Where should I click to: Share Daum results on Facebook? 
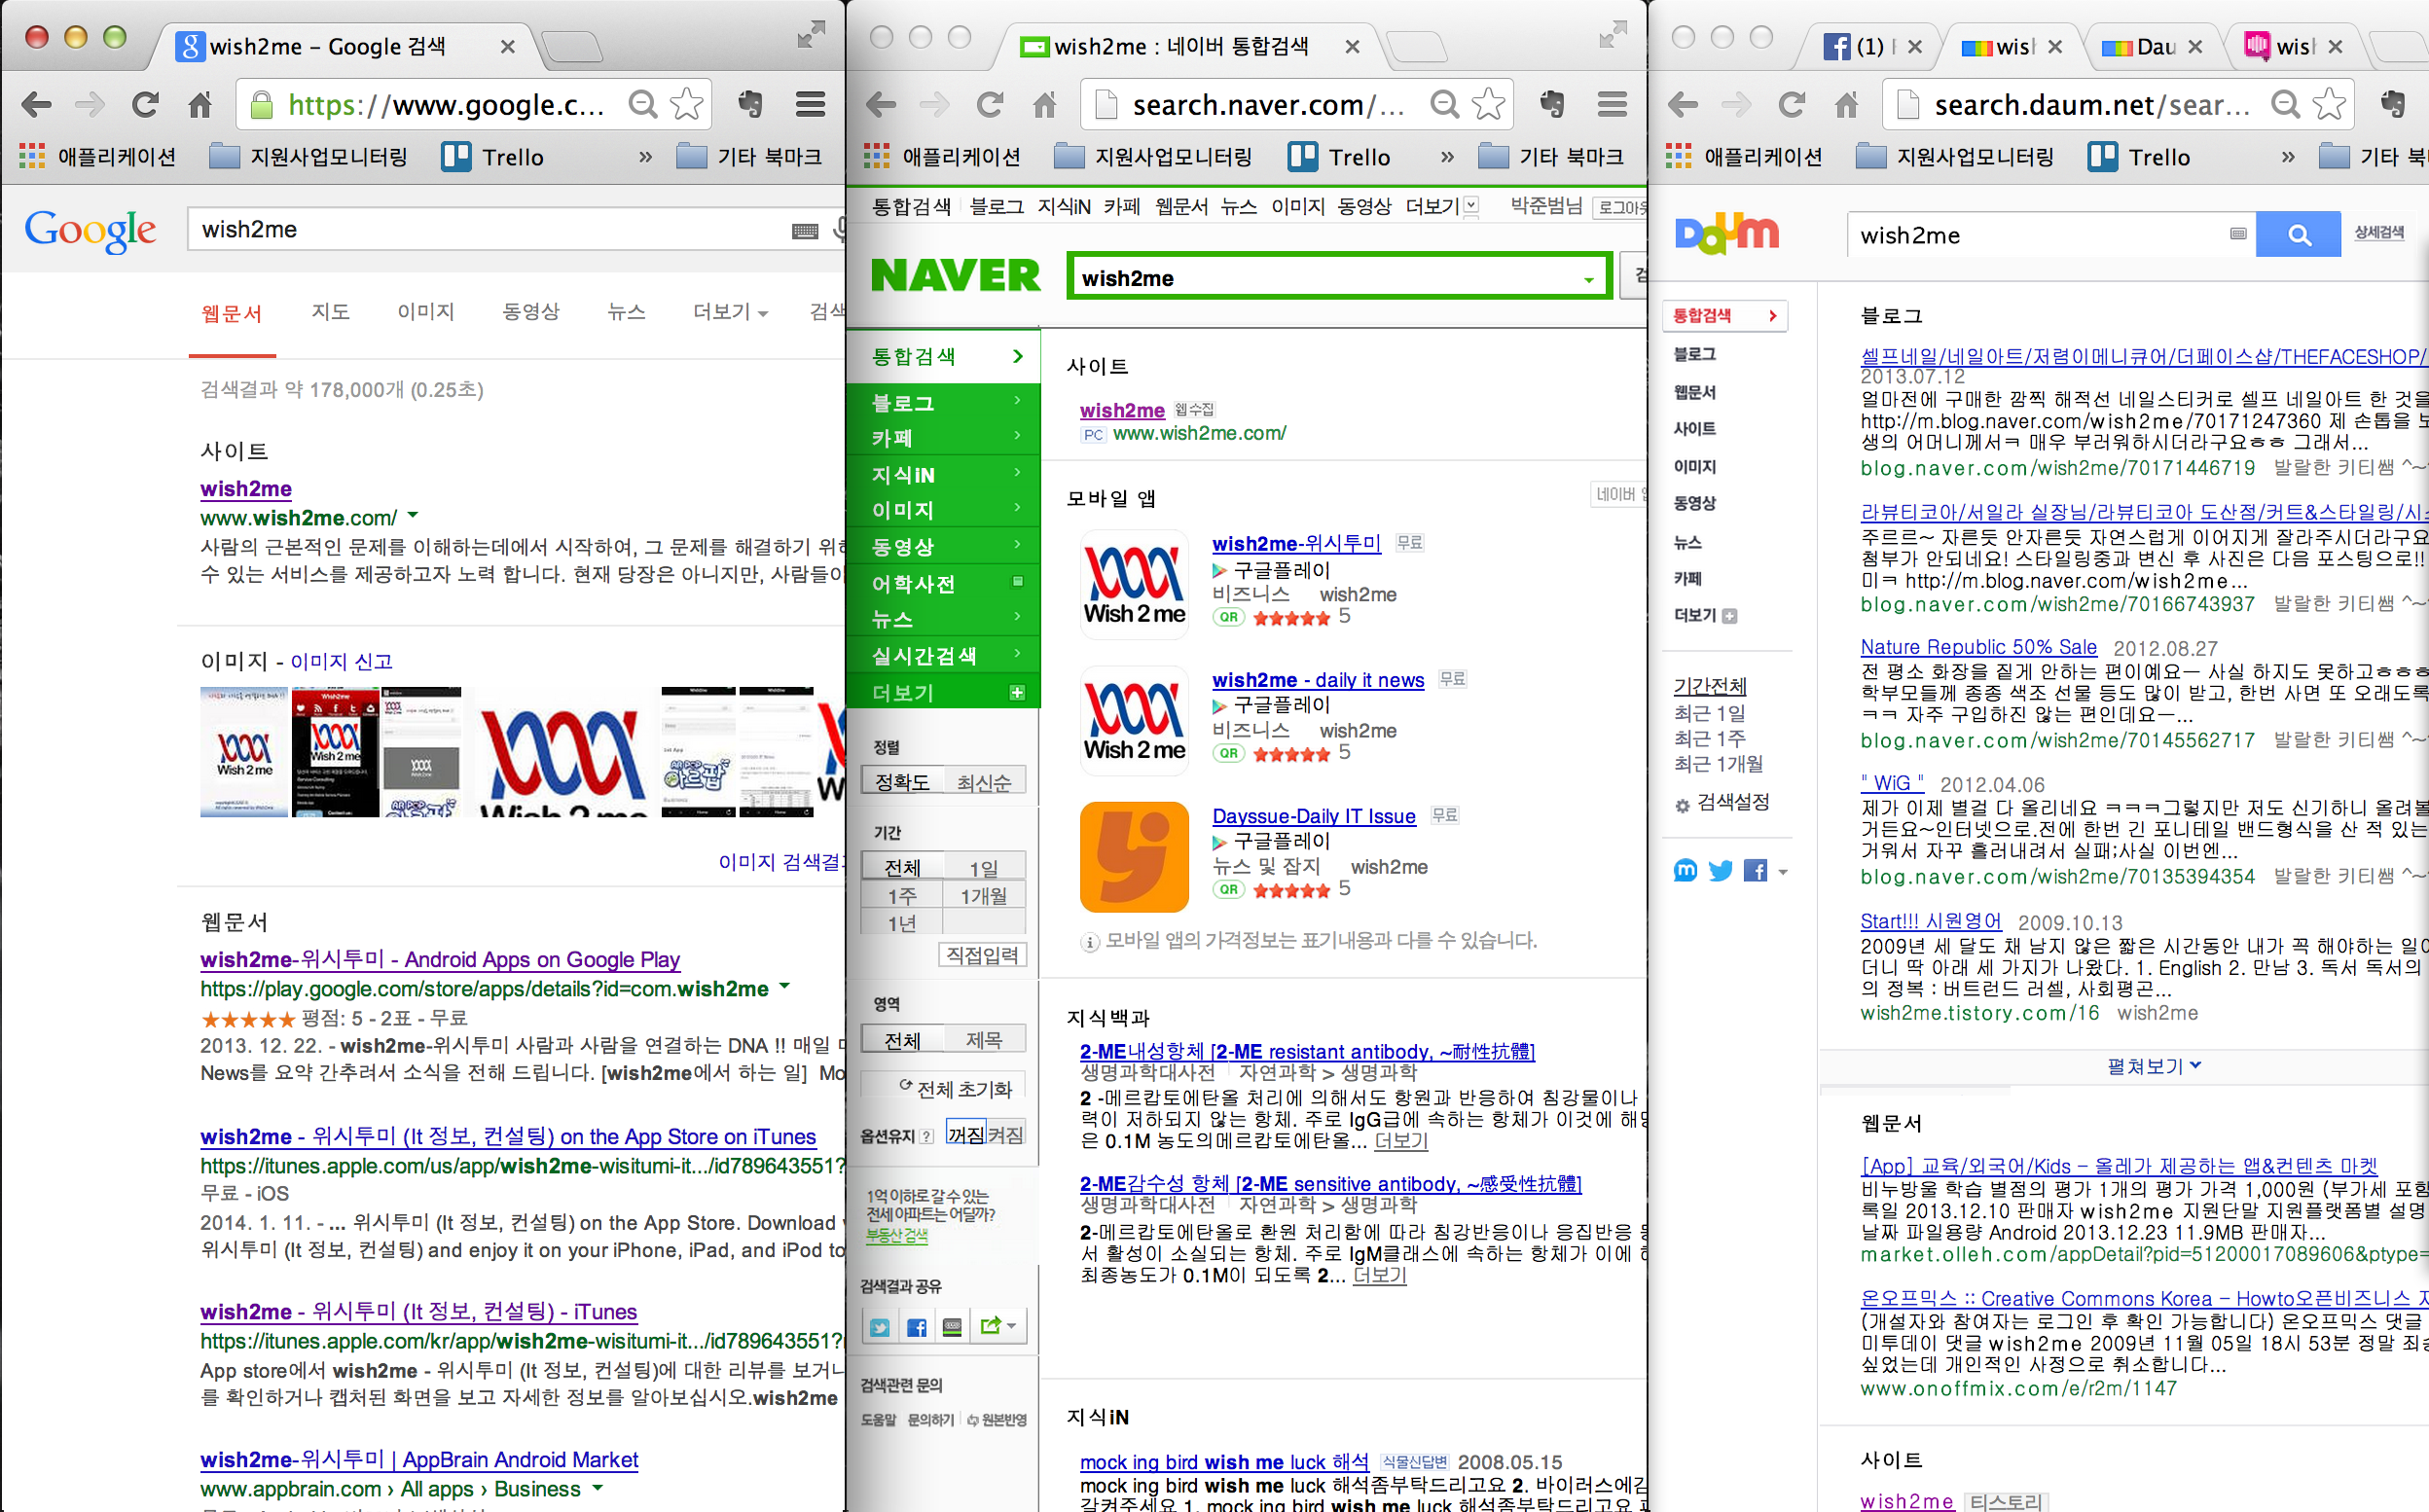click(1755, 871)
